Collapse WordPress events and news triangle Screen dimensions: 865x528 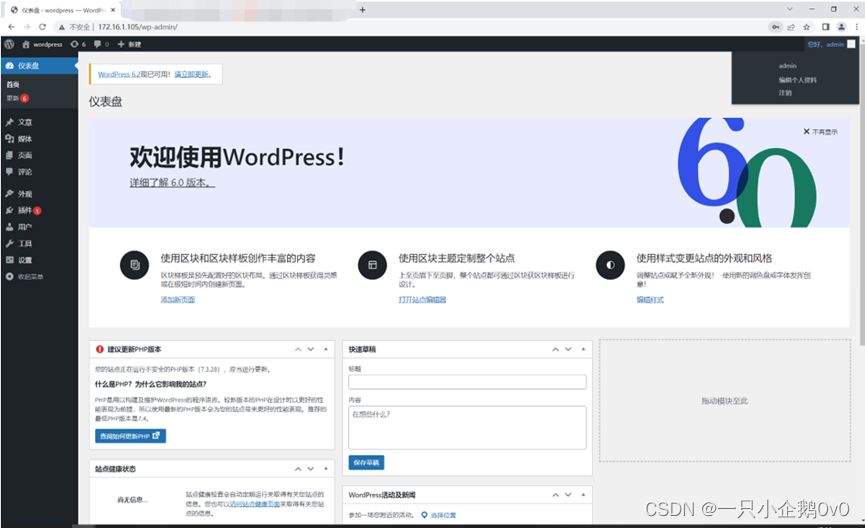[x=583, y=495]
